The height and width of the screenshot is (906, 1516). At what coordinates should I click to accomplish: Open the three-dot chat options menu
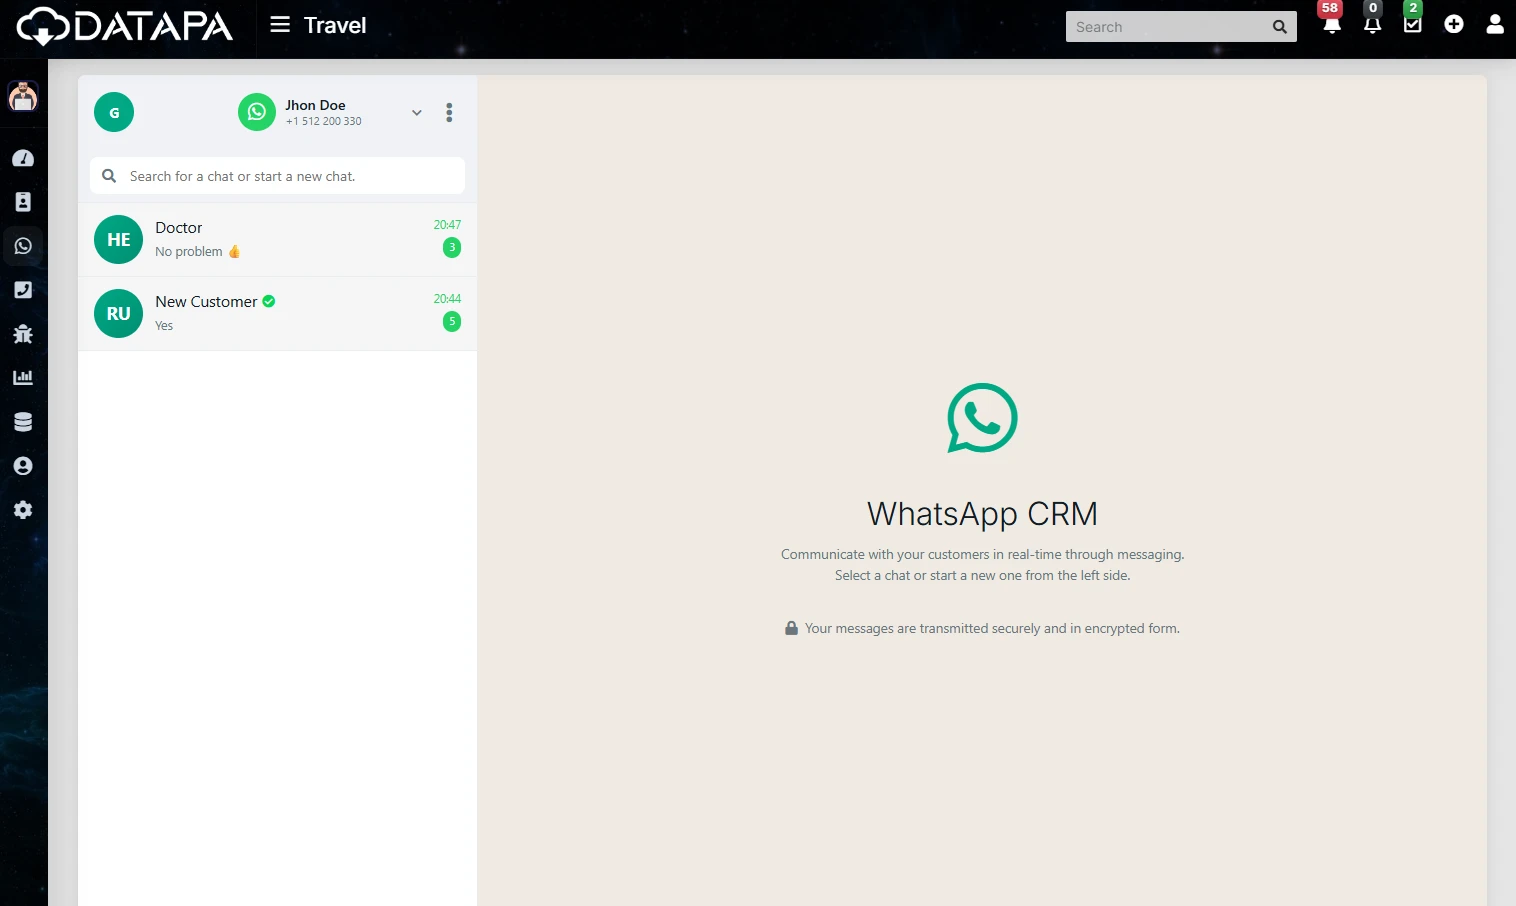point(449,113)
